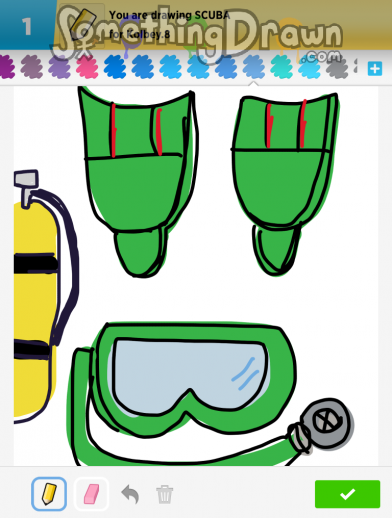Select the deep purple swatch at the palette start

point(7,67)
